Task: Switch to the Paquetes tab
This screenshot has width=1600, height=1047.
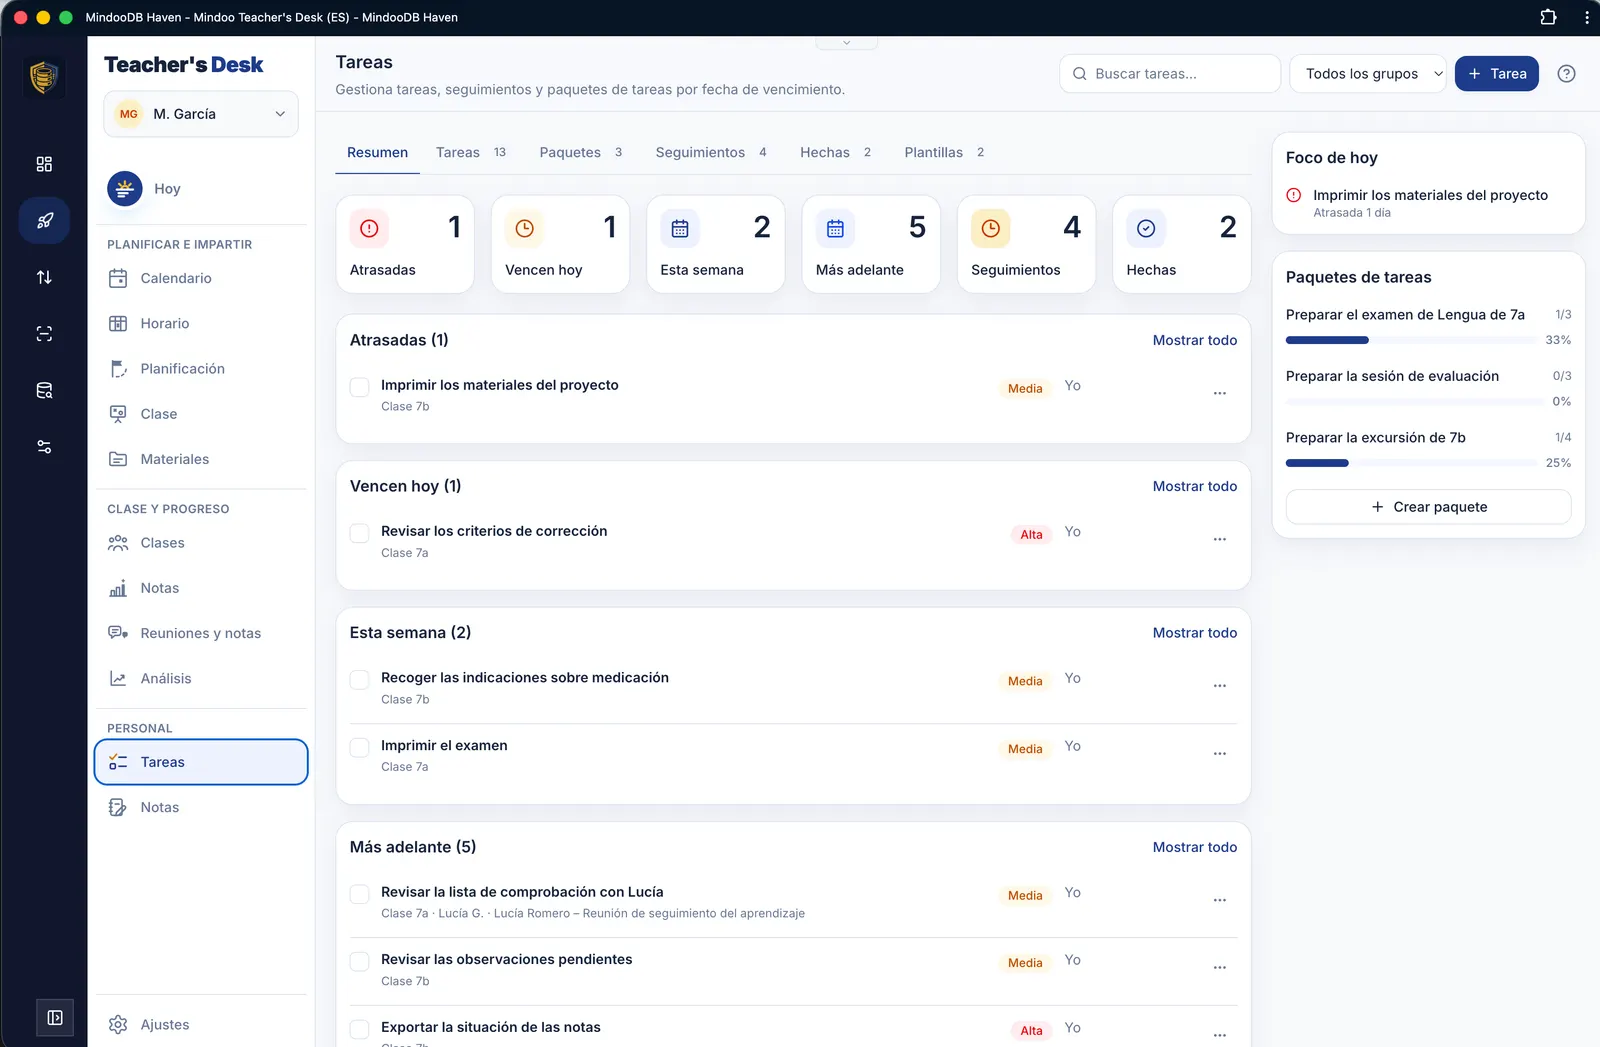Action: coord(580,152)
